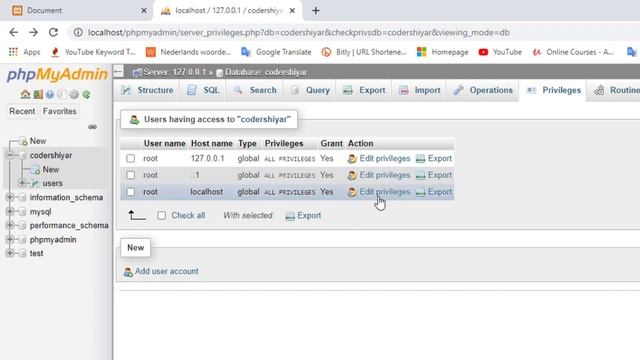
Task: Click the log out icon beside the home icon
Action: [x=38, y=95]
